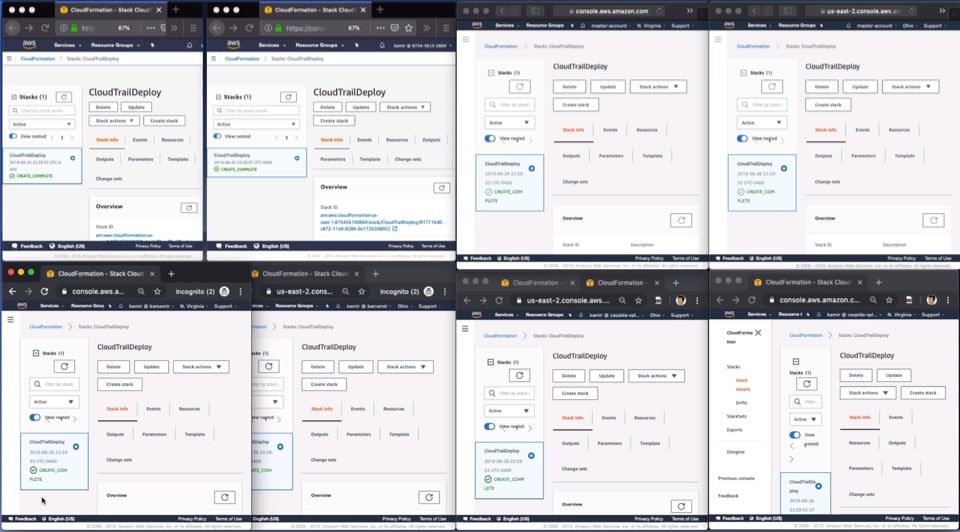Refresh stacks list in bottom-right Chrome window
This screenshot has height=532, width=960.
point(807,384)
